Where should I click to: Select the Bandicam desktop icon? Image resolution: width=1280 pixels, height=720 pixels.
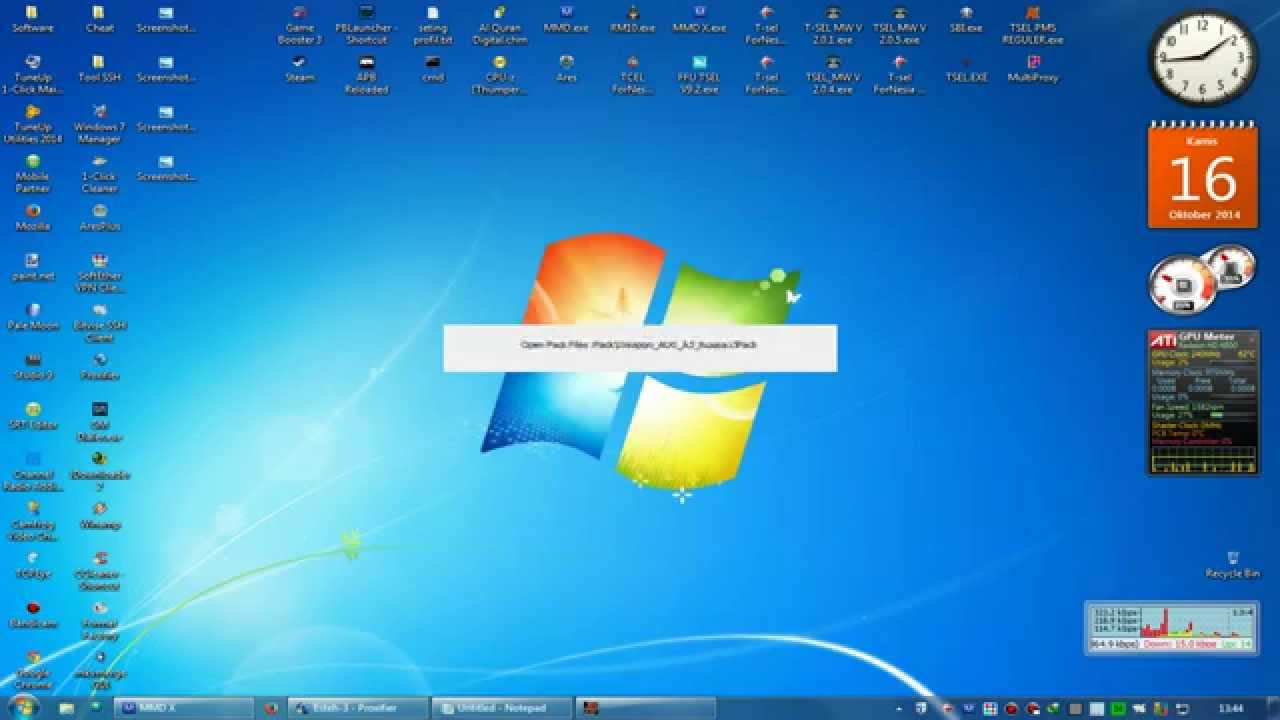(33, 614)
